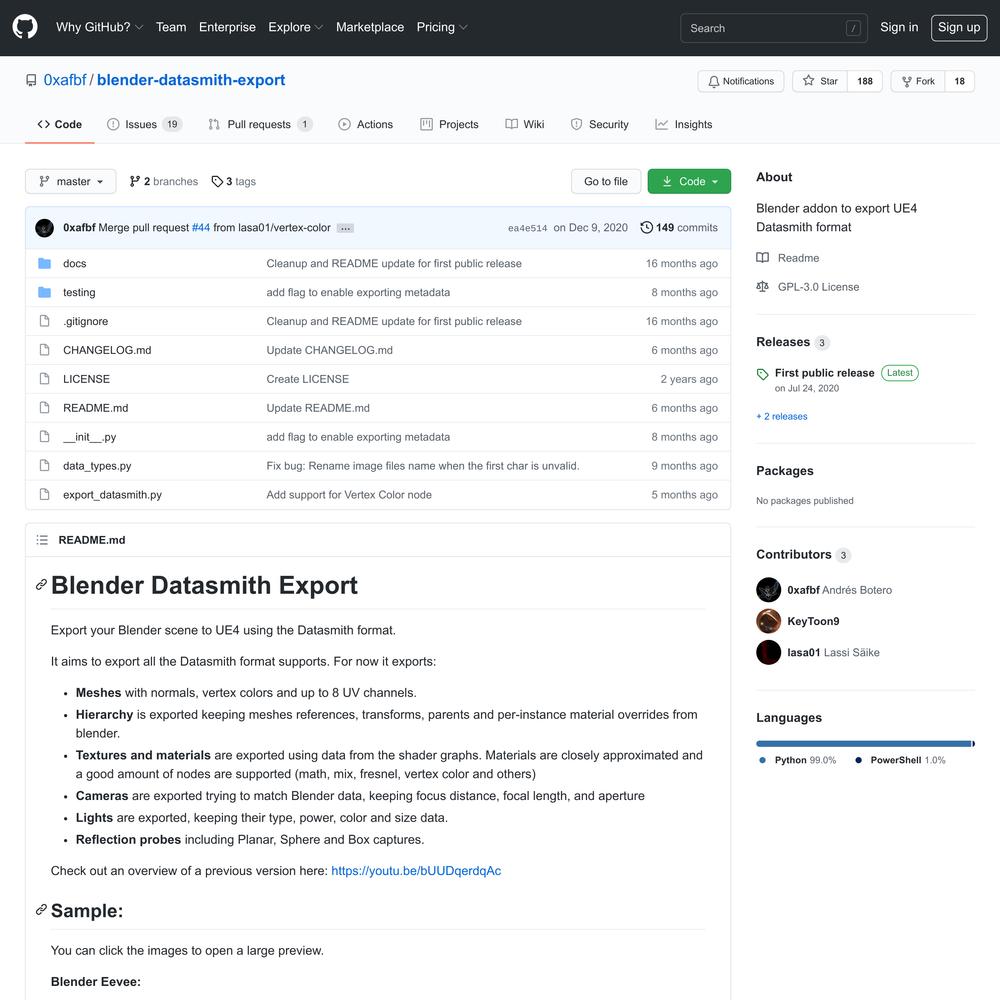Switch to the Issues tab

(145, 124)
